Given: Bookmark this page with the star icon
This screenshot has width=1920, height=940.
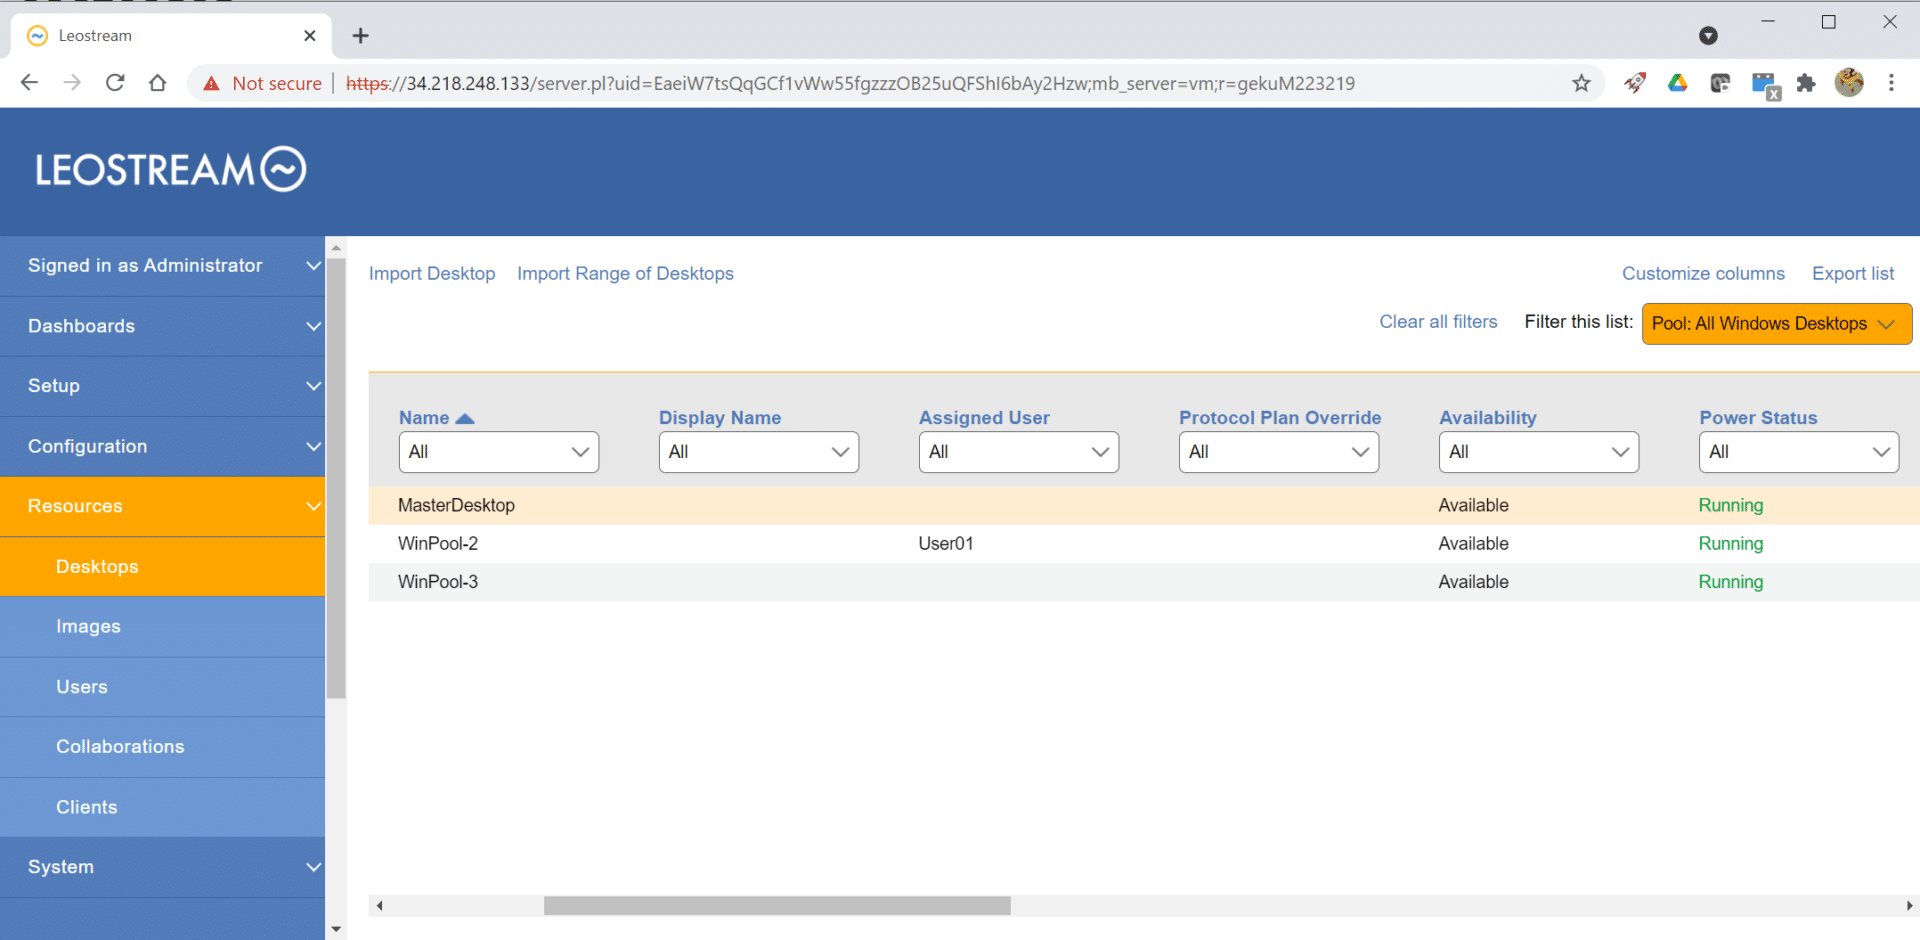Looking at the screenshot, I should click(1581, 83).
